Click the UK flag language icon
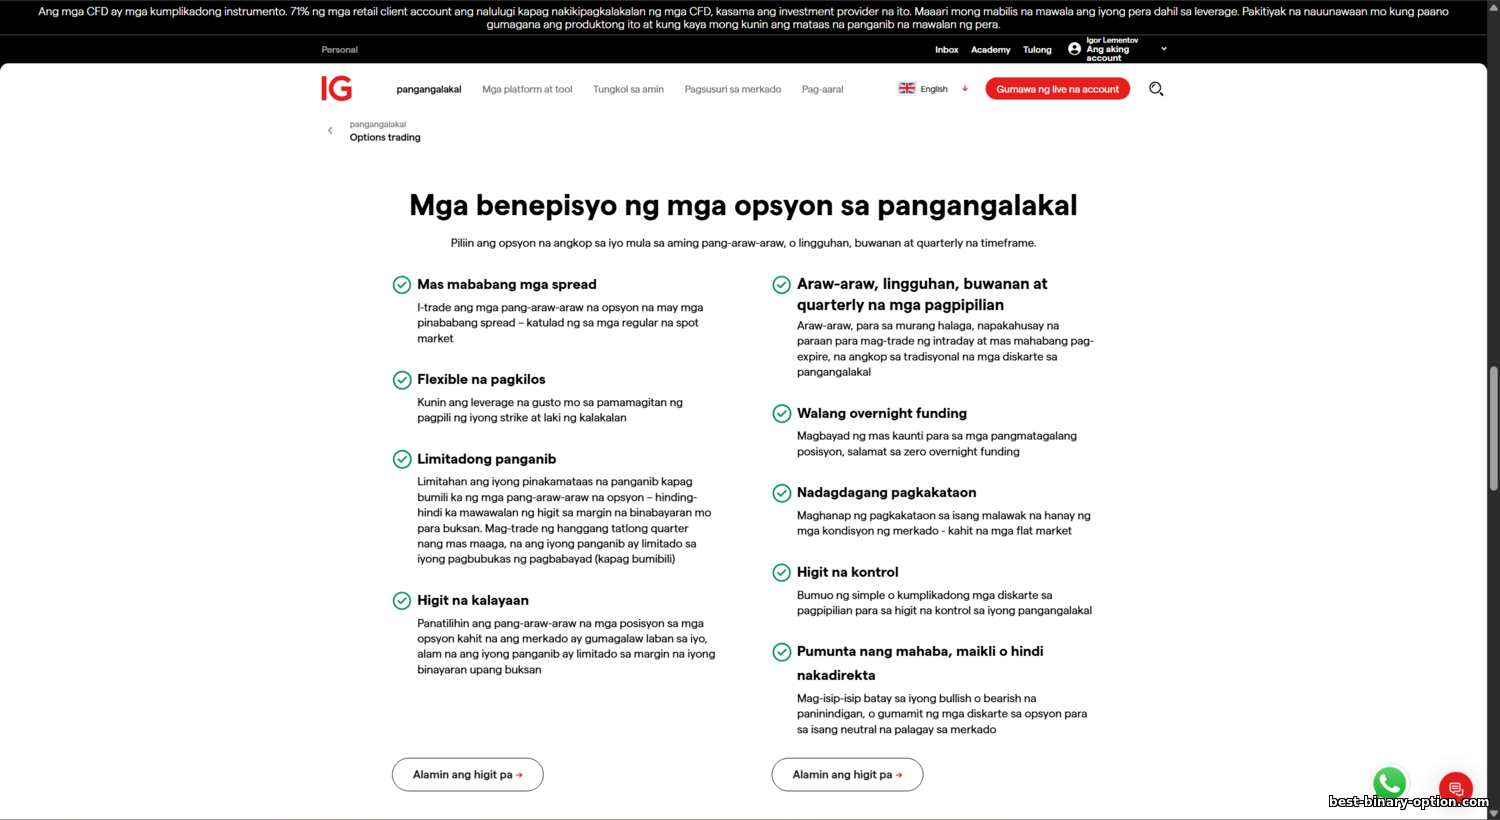This screenshot has width=1500, height=820. 907,89
